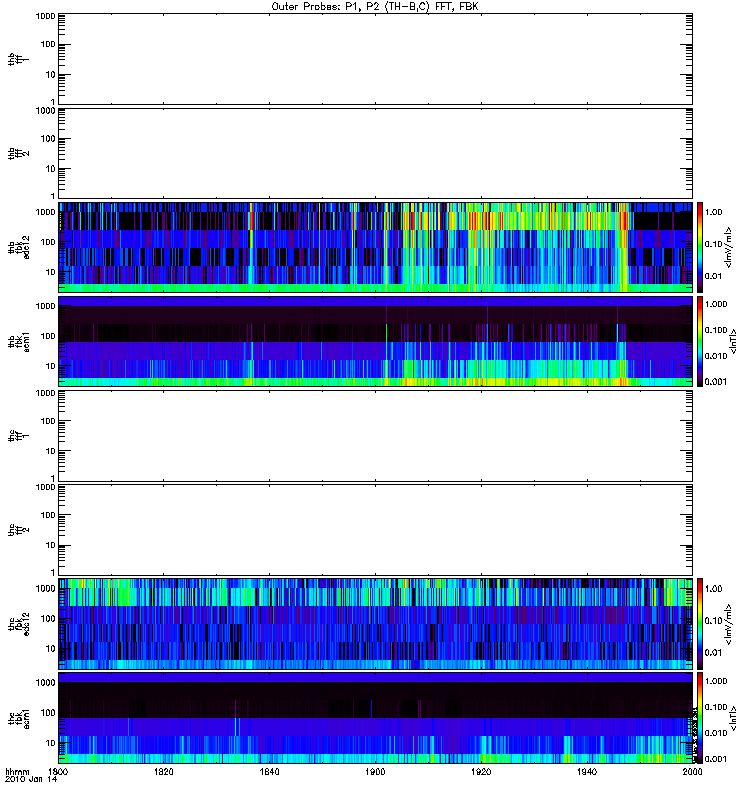The height and width of the screenshot is (800, 750).
Task: Click the empty thc fff 2 plot panel
Action: [376, 530]
